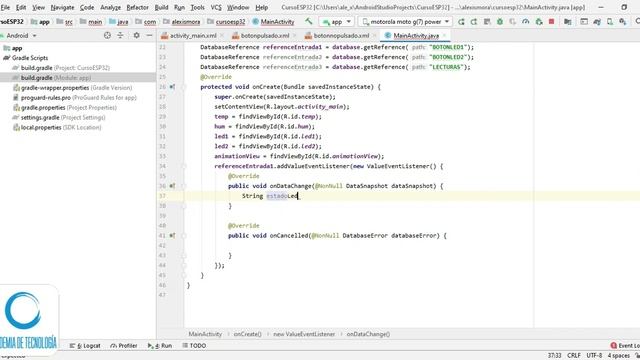Viewport: 640px width, 360px height.
Task: Open the Profiler tool window
Action: click(124, 346)
